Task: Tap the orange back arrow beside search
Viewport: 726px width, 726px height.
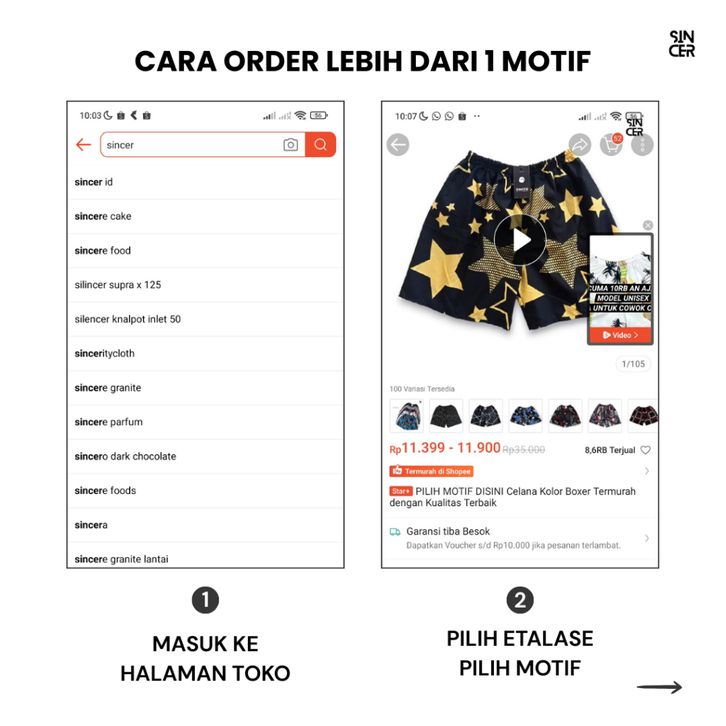Action: point(83,145)
